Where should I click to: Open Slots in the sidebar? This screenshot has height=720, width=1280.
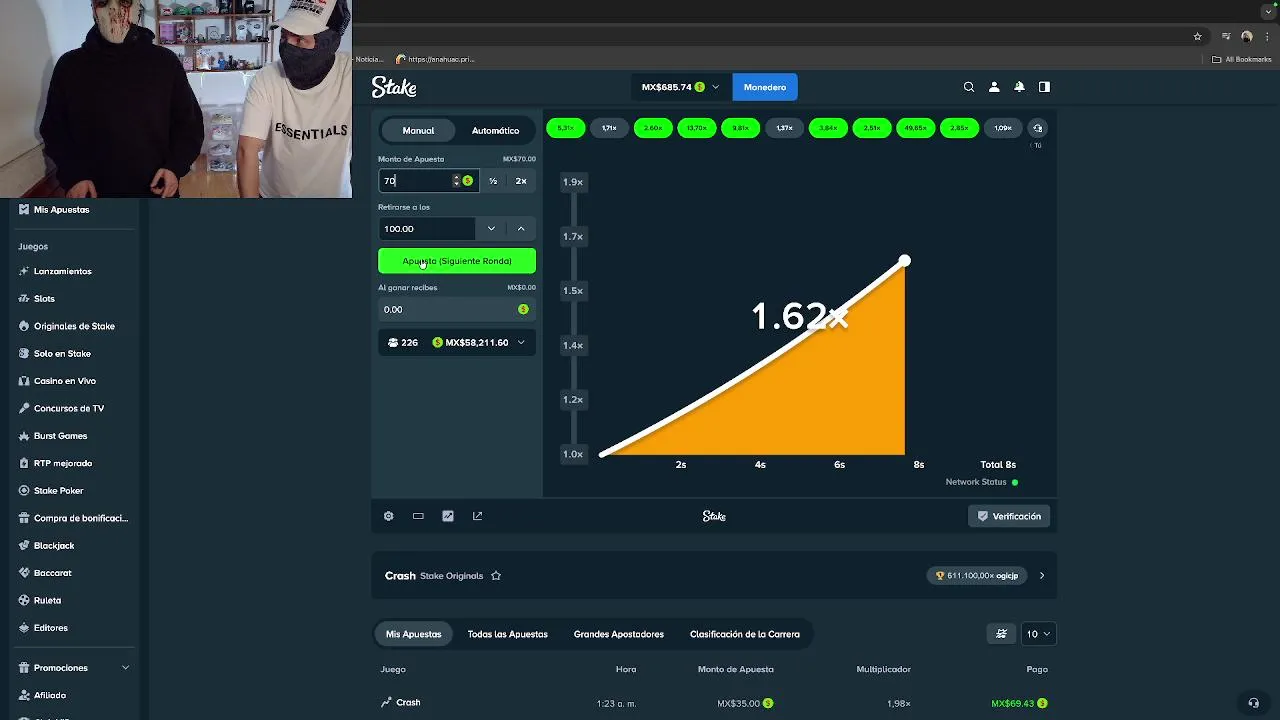[x=44, y=299]
